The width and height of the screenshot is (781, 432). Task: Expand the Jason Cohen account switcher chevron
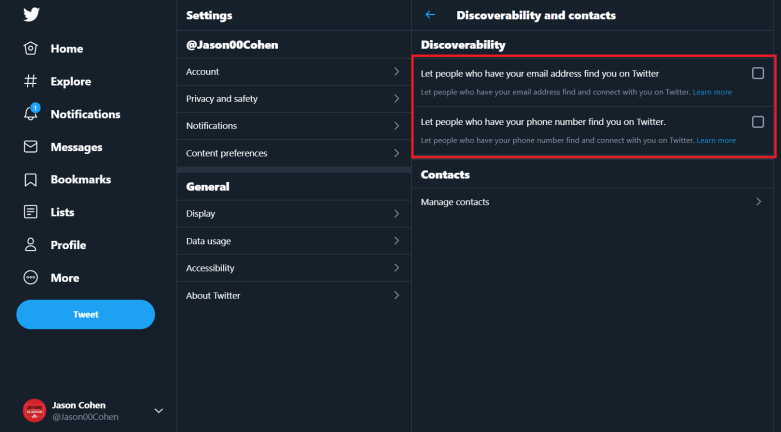click(158, 411)
